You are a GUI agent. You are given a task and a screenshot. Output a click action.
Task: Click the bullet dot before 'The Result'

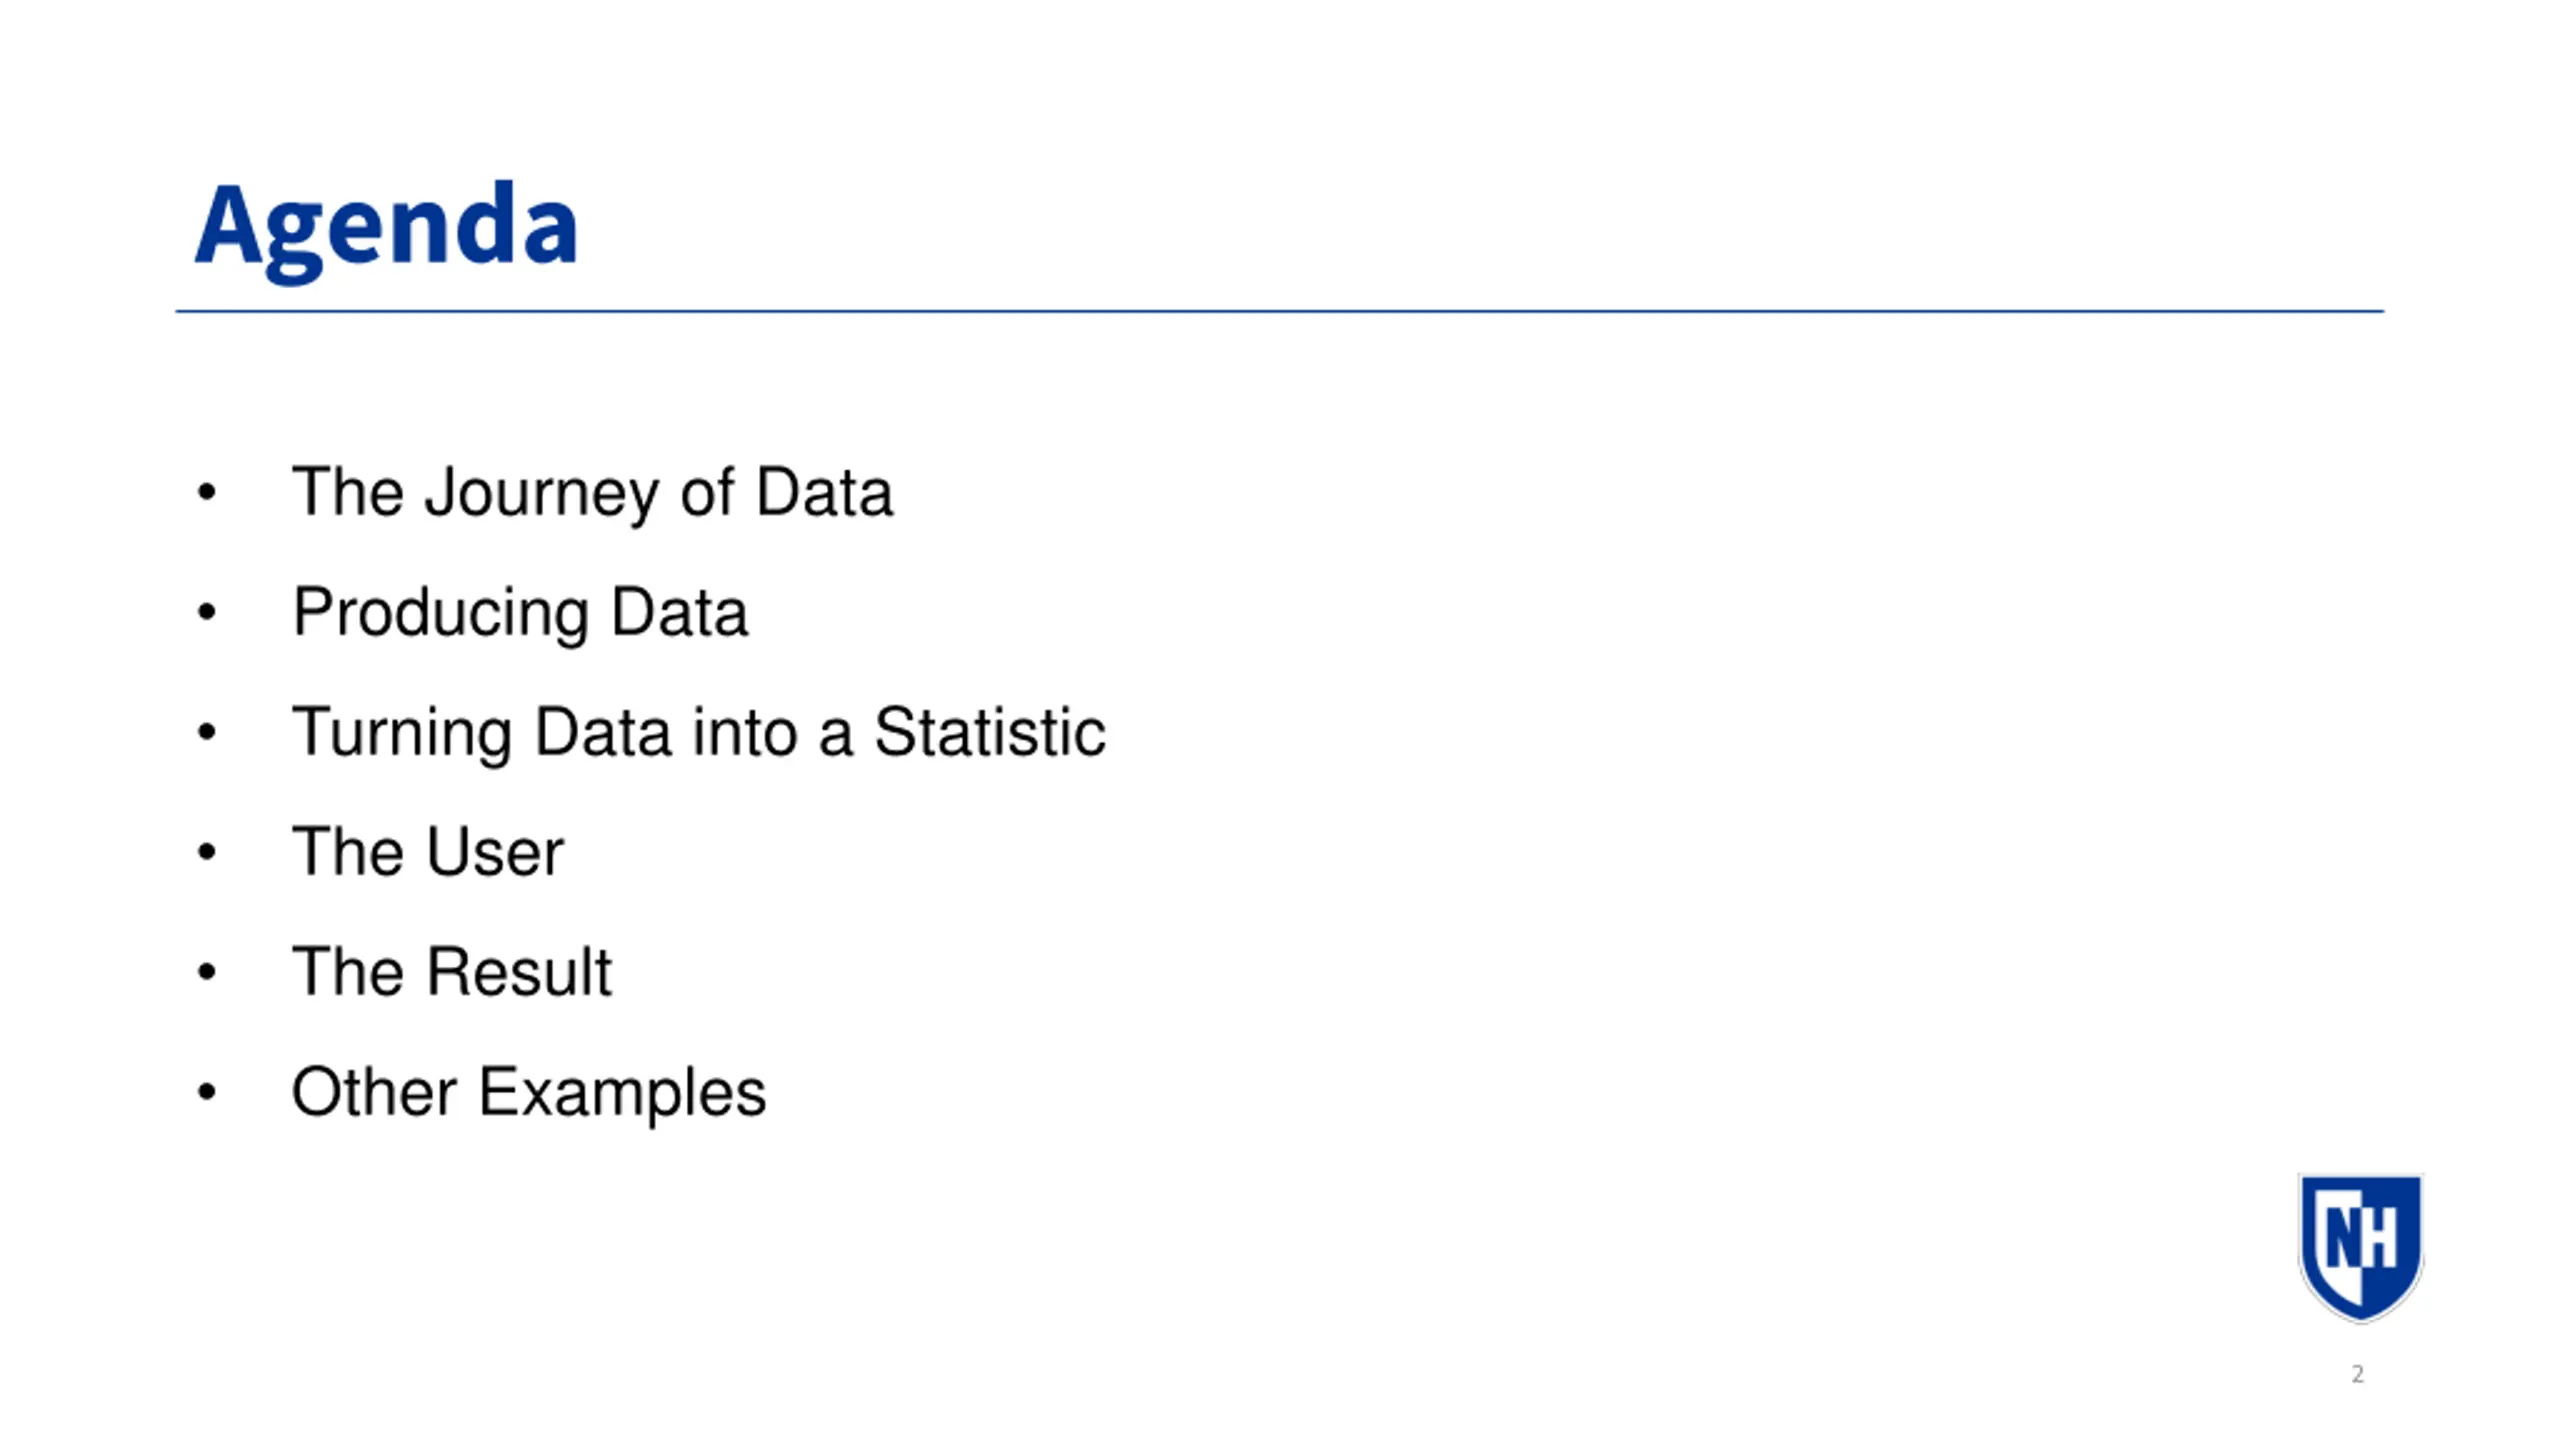click(x=207, y=972)
